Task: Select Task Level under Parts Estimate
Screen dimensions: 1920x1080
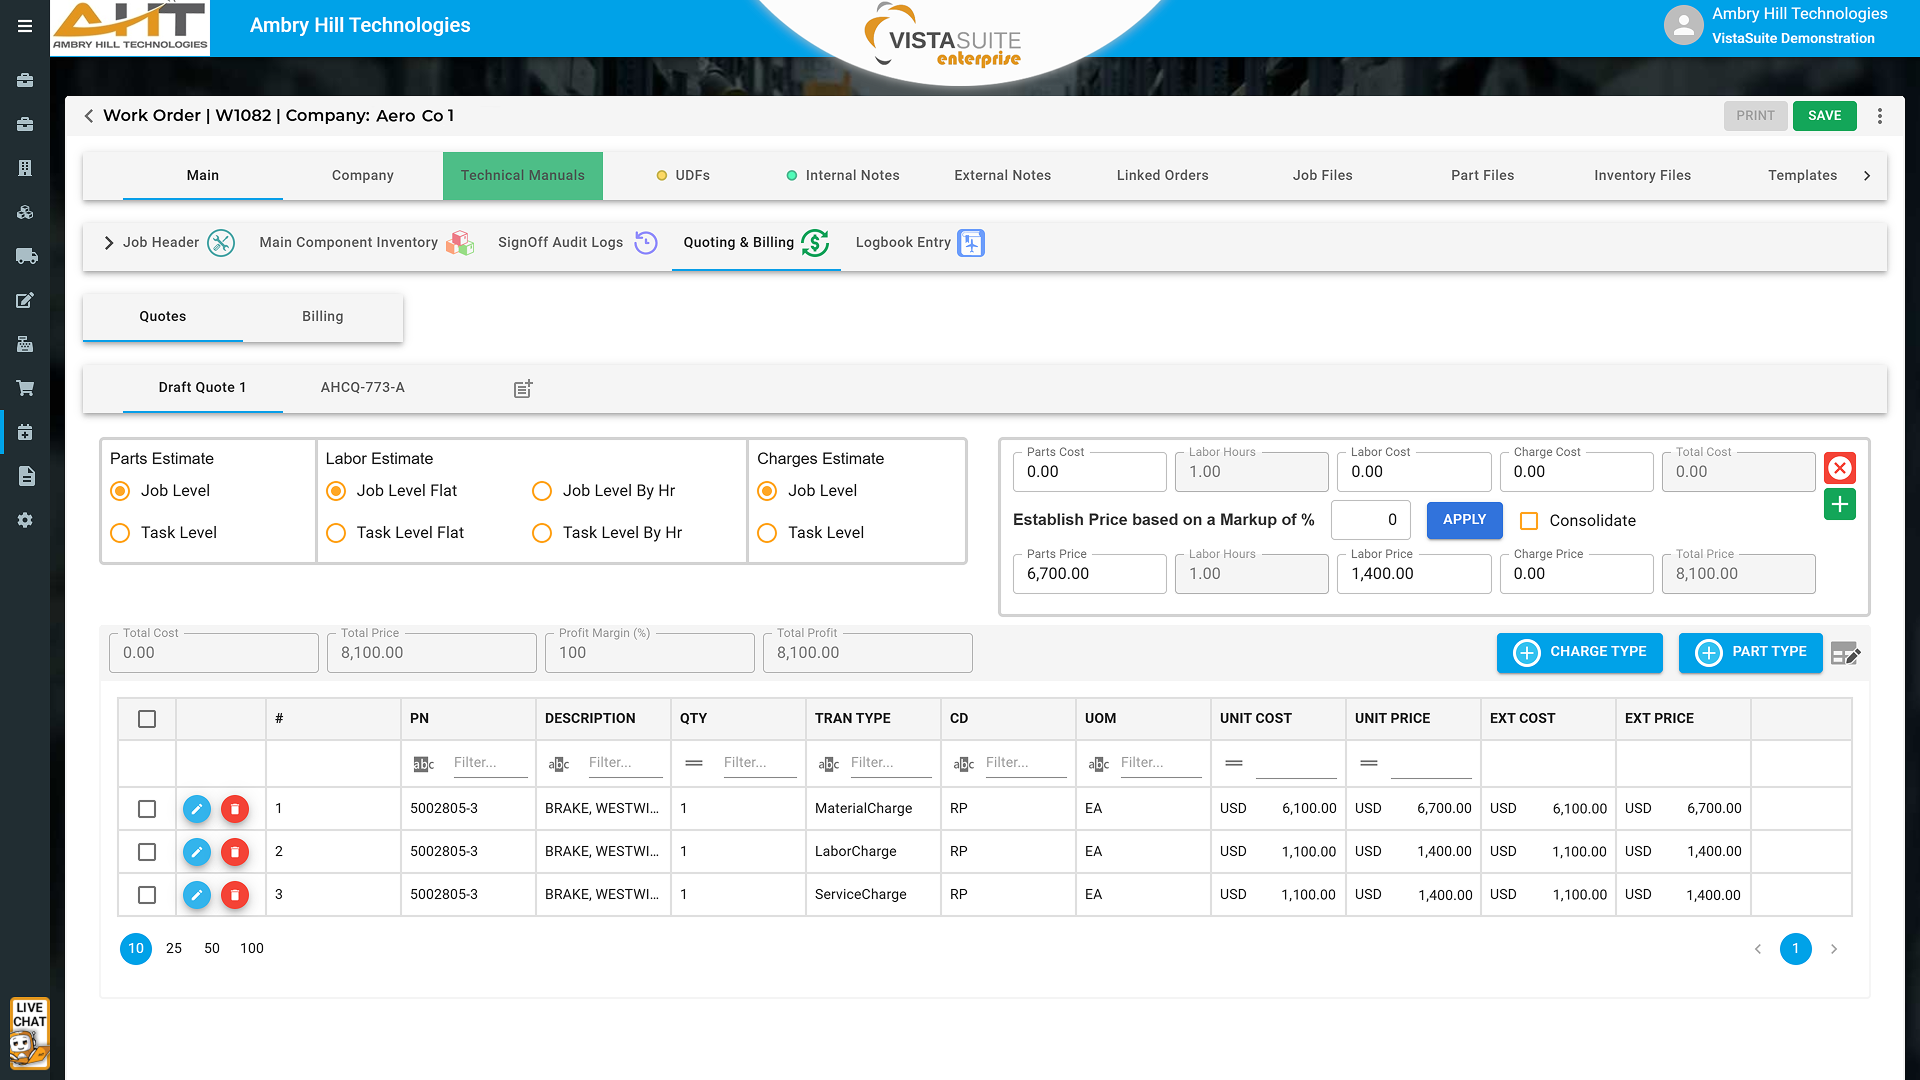Action: pyautogui.click(x=120, y=533)
